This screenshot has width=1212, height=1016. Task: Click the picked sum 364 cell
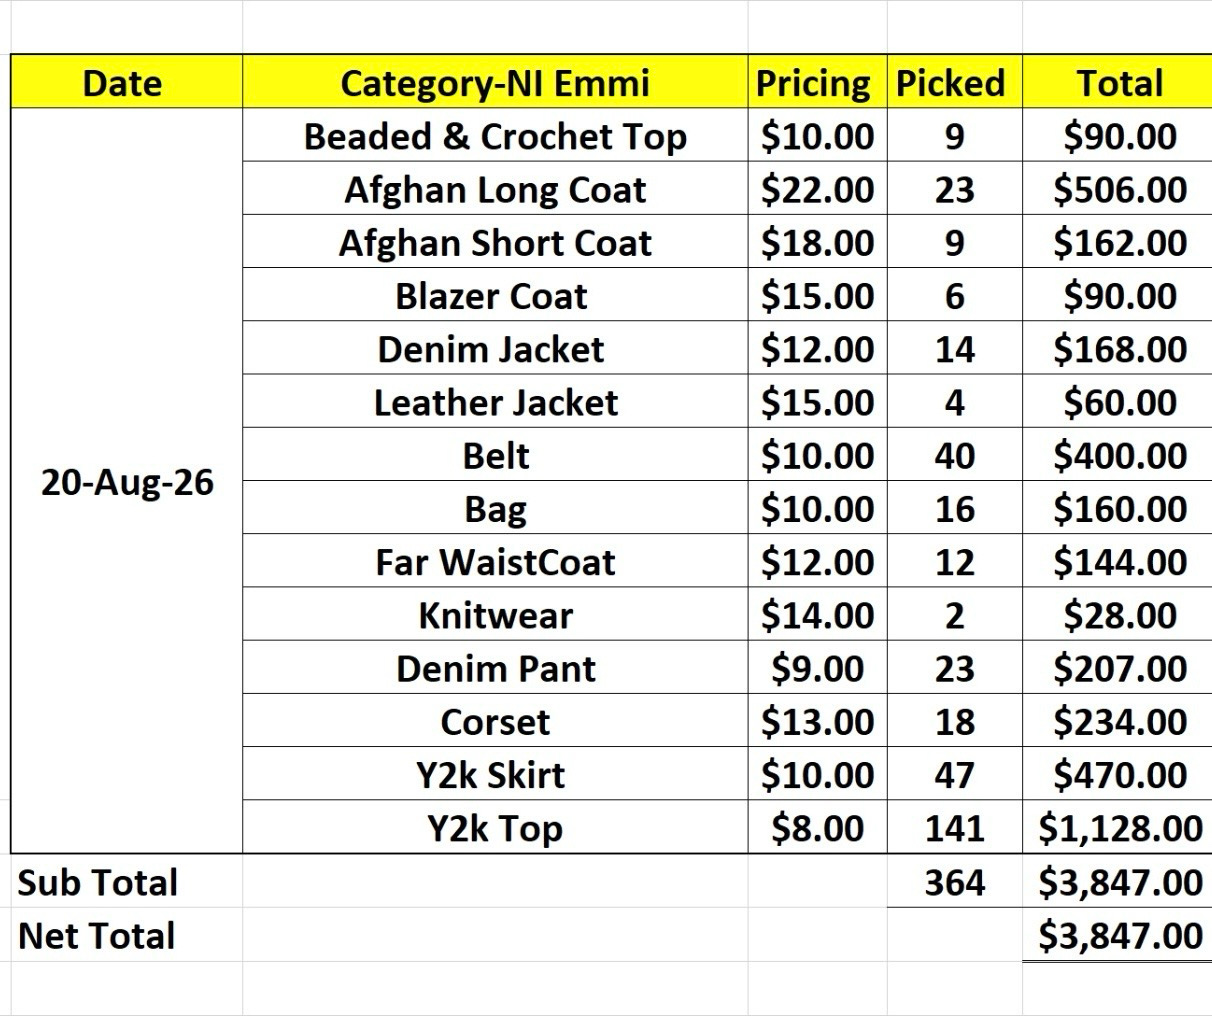pyautogui.click(x=954, y=881)
